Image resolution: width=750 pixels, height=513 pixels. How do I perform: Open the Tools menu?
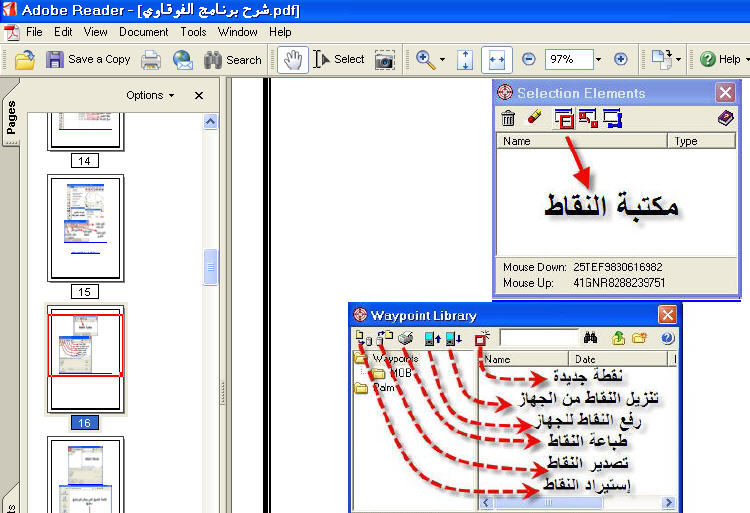coord(193,32)
